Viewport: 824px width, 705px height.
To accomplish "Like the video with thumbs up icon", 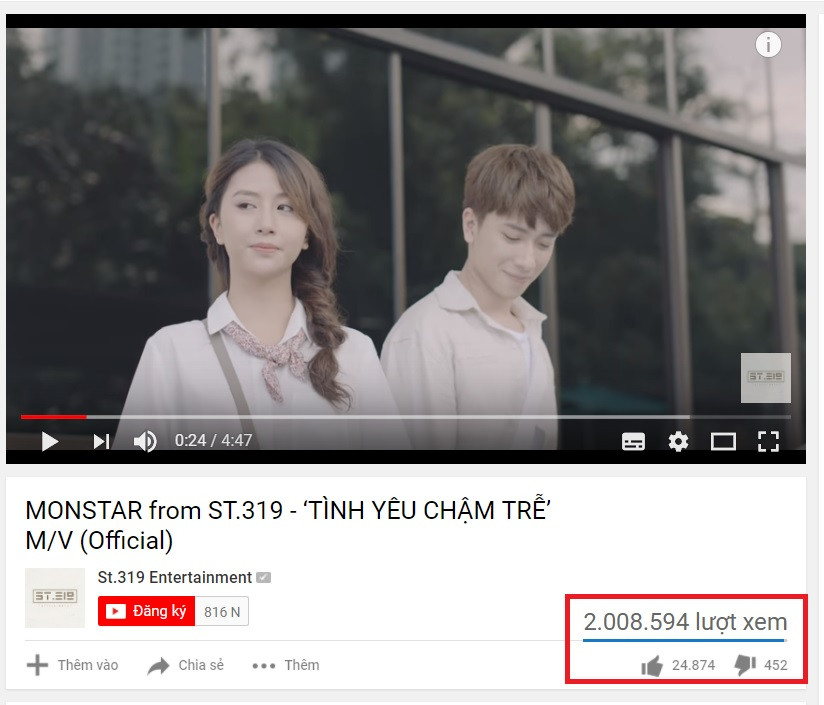I will pos(652,666).
